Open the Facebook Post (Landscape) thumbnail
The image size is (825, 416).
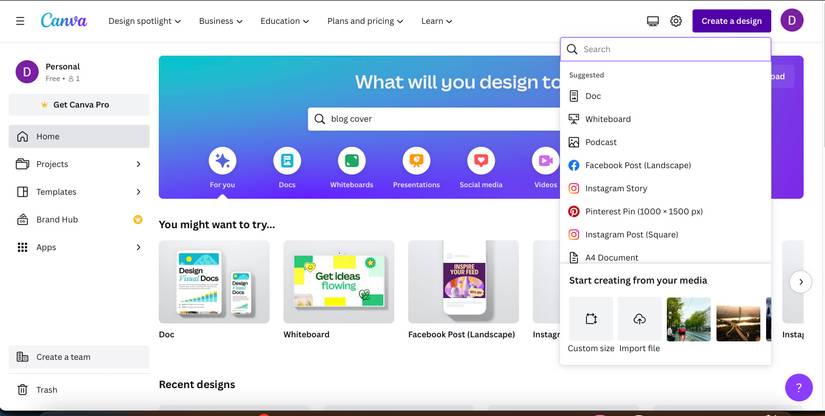pyautogui.click(x=464, y=282)
